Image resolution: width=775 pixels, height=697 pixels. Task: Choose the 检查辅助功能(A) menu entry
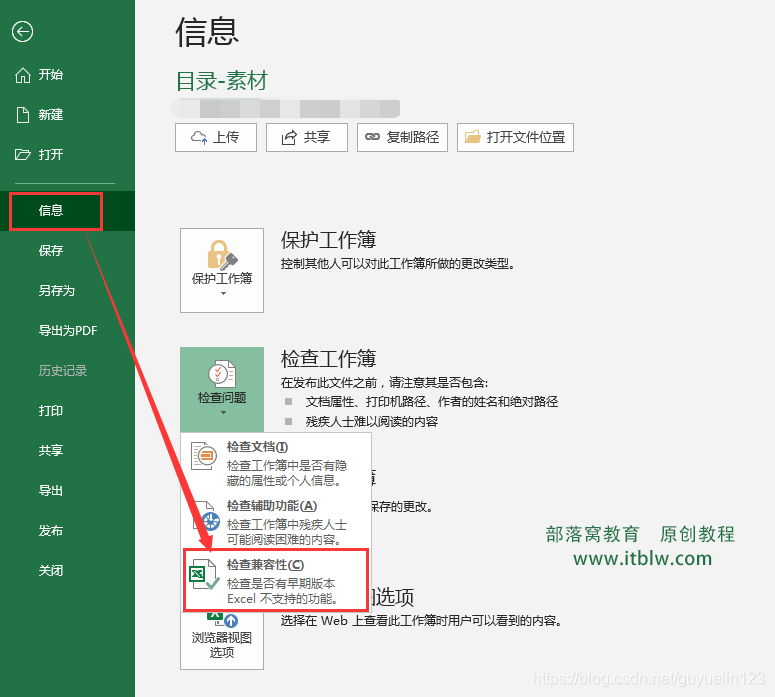click(276, 522)
